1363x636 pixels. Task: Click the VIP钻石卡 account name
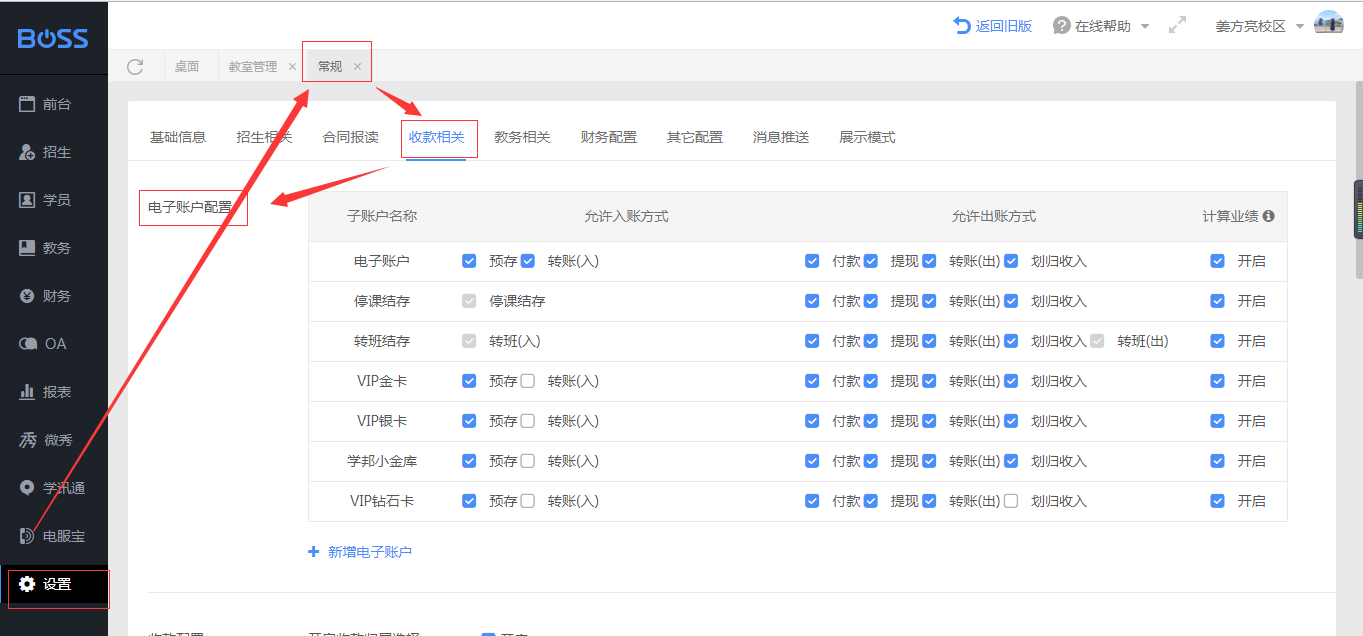pos(382,501)
